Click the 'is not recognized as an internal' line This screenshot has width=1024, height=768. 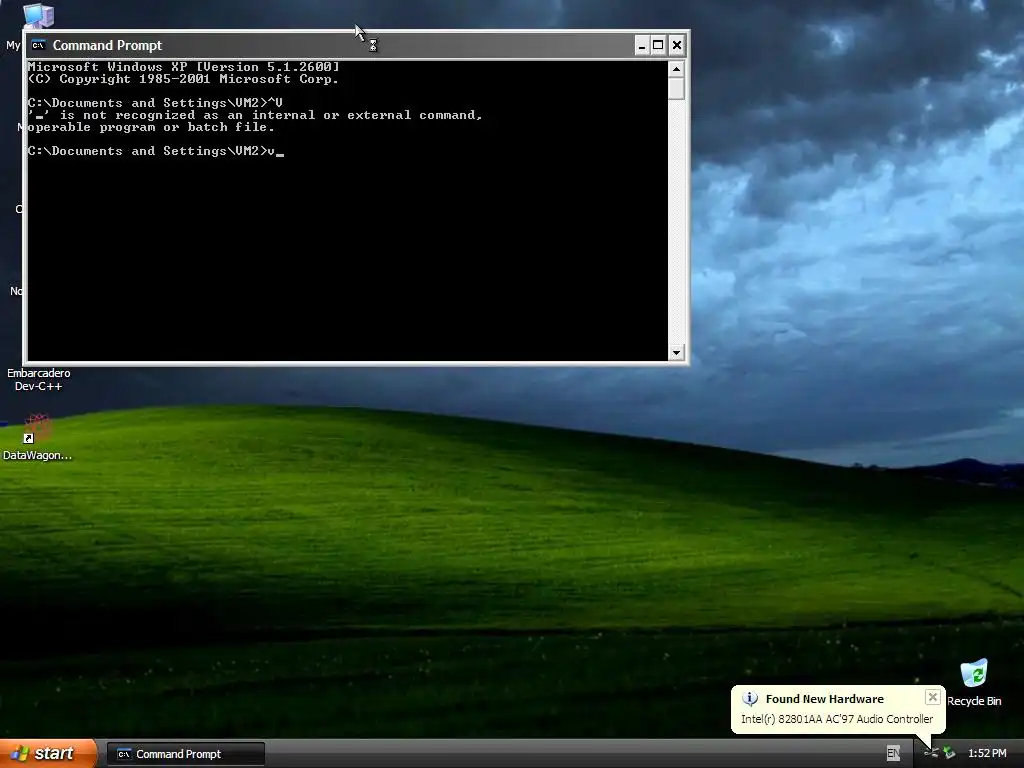click(x=255, y=115)
